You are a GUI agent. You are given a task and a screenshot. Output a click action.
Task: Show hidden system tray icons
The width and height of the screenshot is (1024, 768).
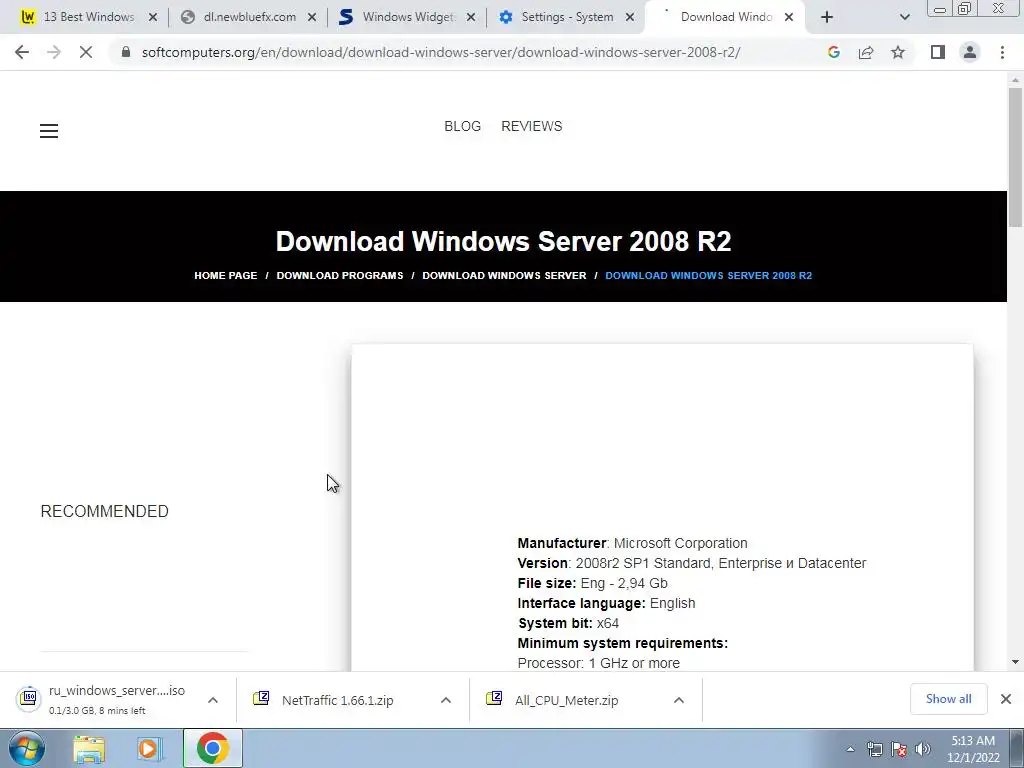tap(850, 749)
